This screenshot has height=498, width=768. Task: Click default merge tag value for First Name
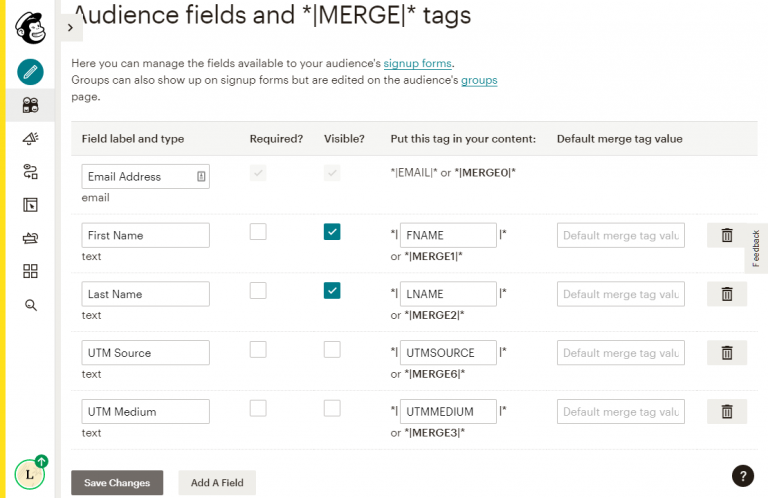(621, 236)
